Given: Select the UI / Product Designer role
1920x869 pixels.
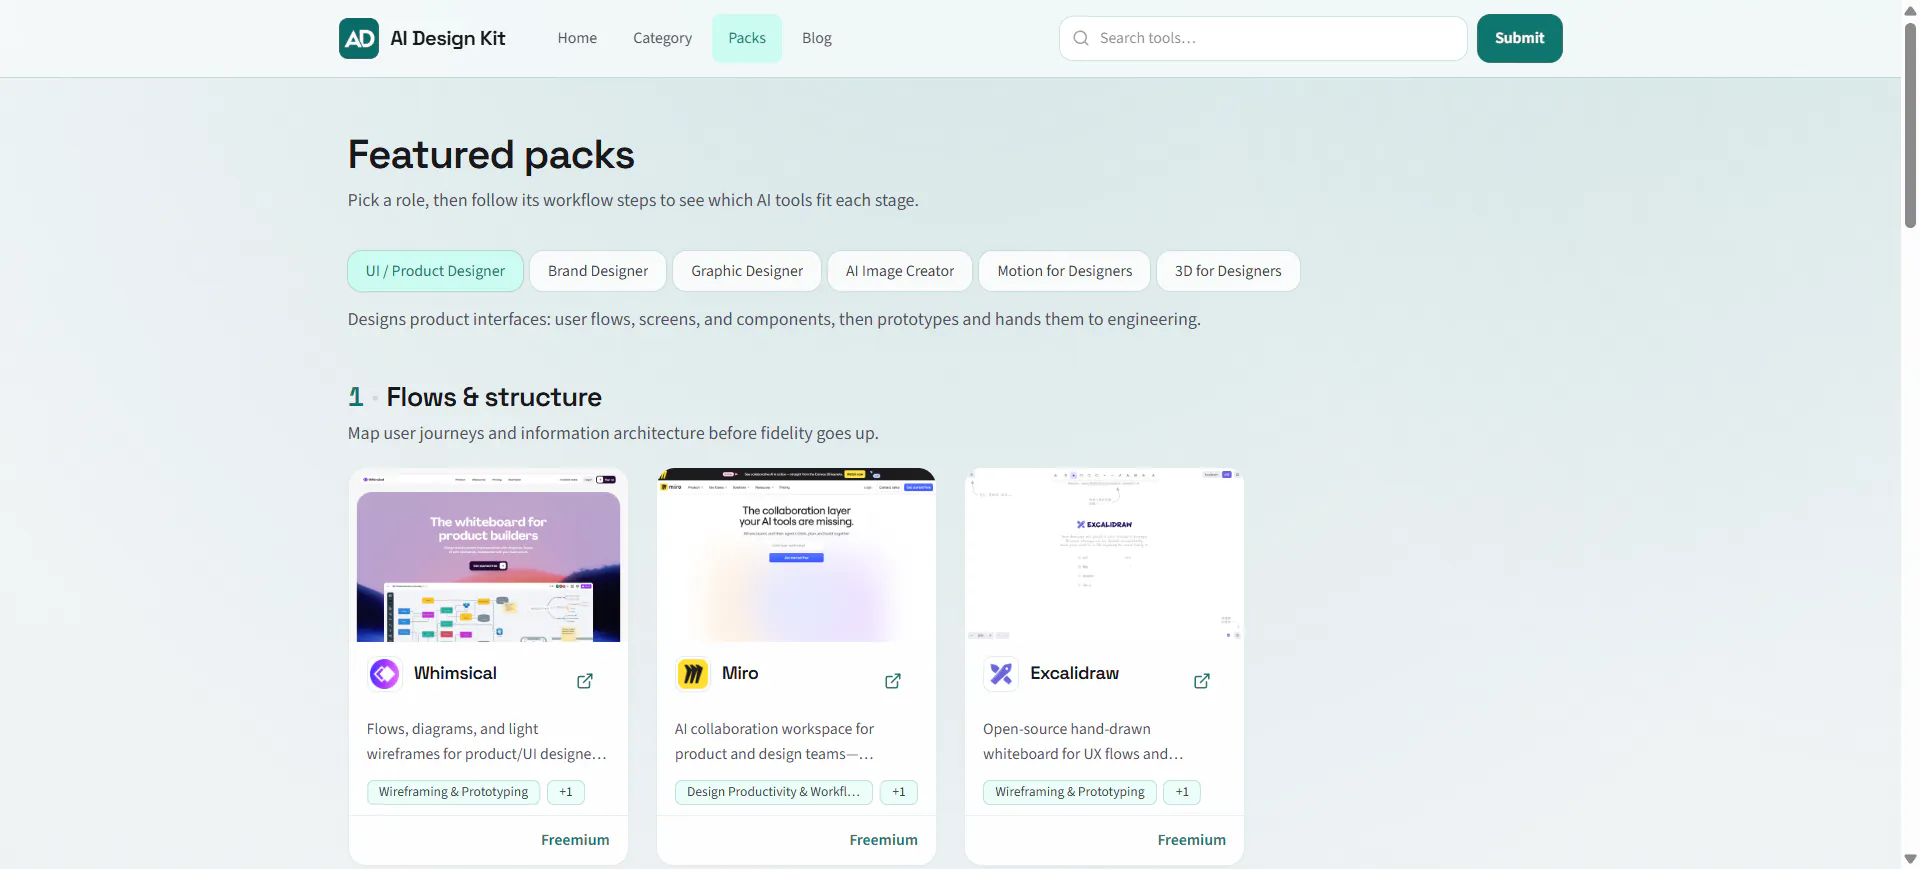Looking at the screenshot, I should click(435, 271).
